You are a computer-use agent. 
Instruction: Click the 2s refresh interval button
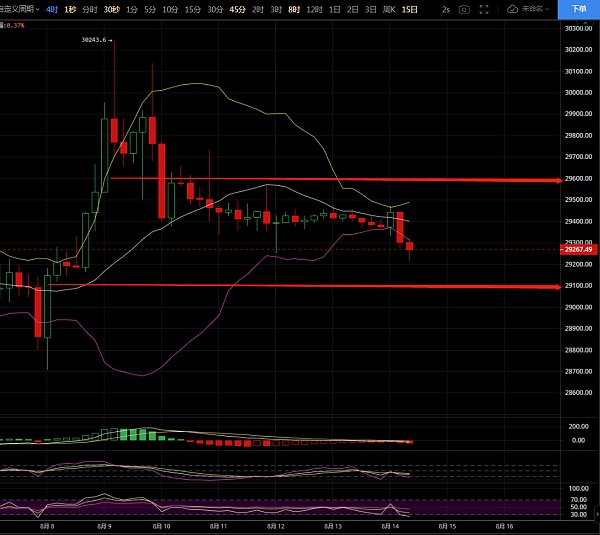click(x=446, y=10)
